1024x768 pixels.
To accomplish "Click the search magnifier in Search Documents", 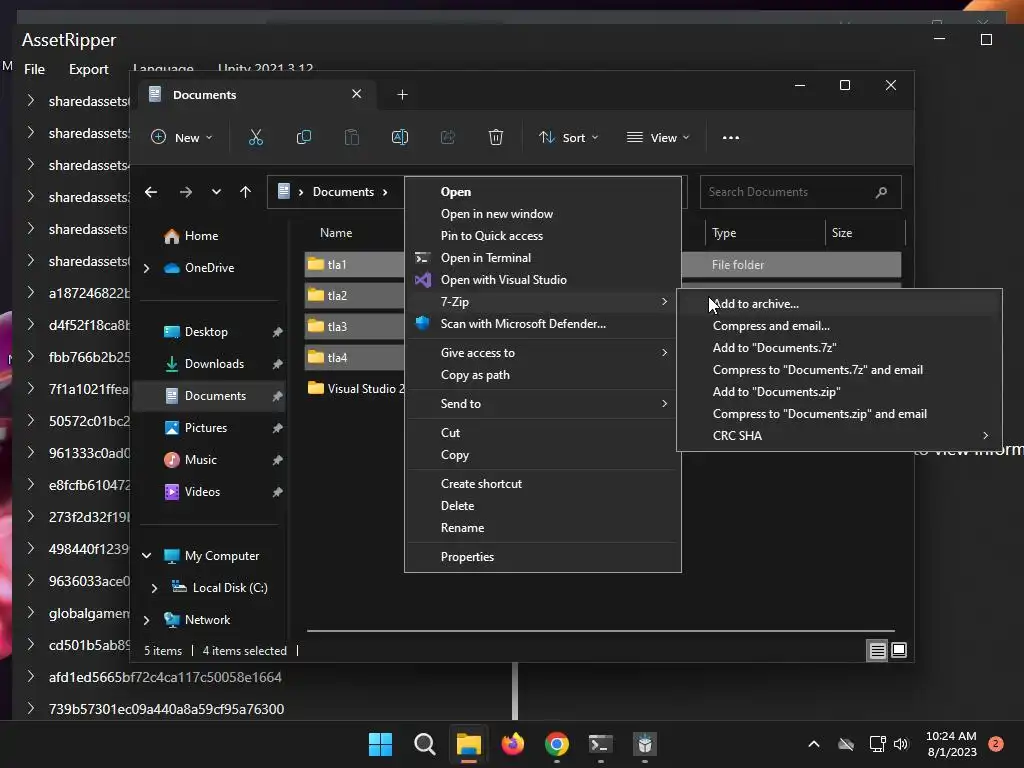I will [x=881, y=192].
